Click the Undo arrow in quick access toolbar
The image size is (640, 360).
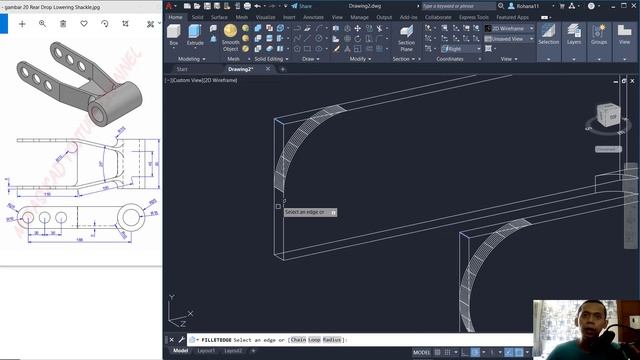click(258, 6)
